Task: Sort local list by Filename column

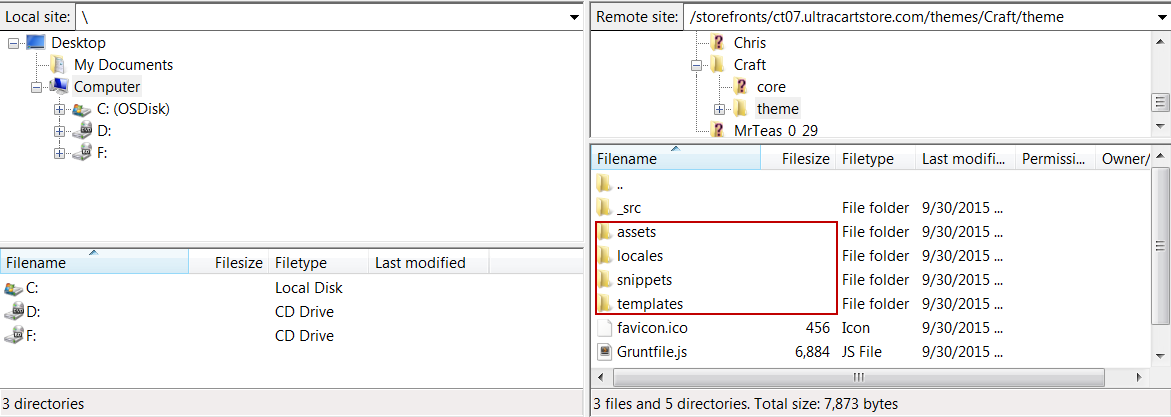Action: (x=95, y=262)
